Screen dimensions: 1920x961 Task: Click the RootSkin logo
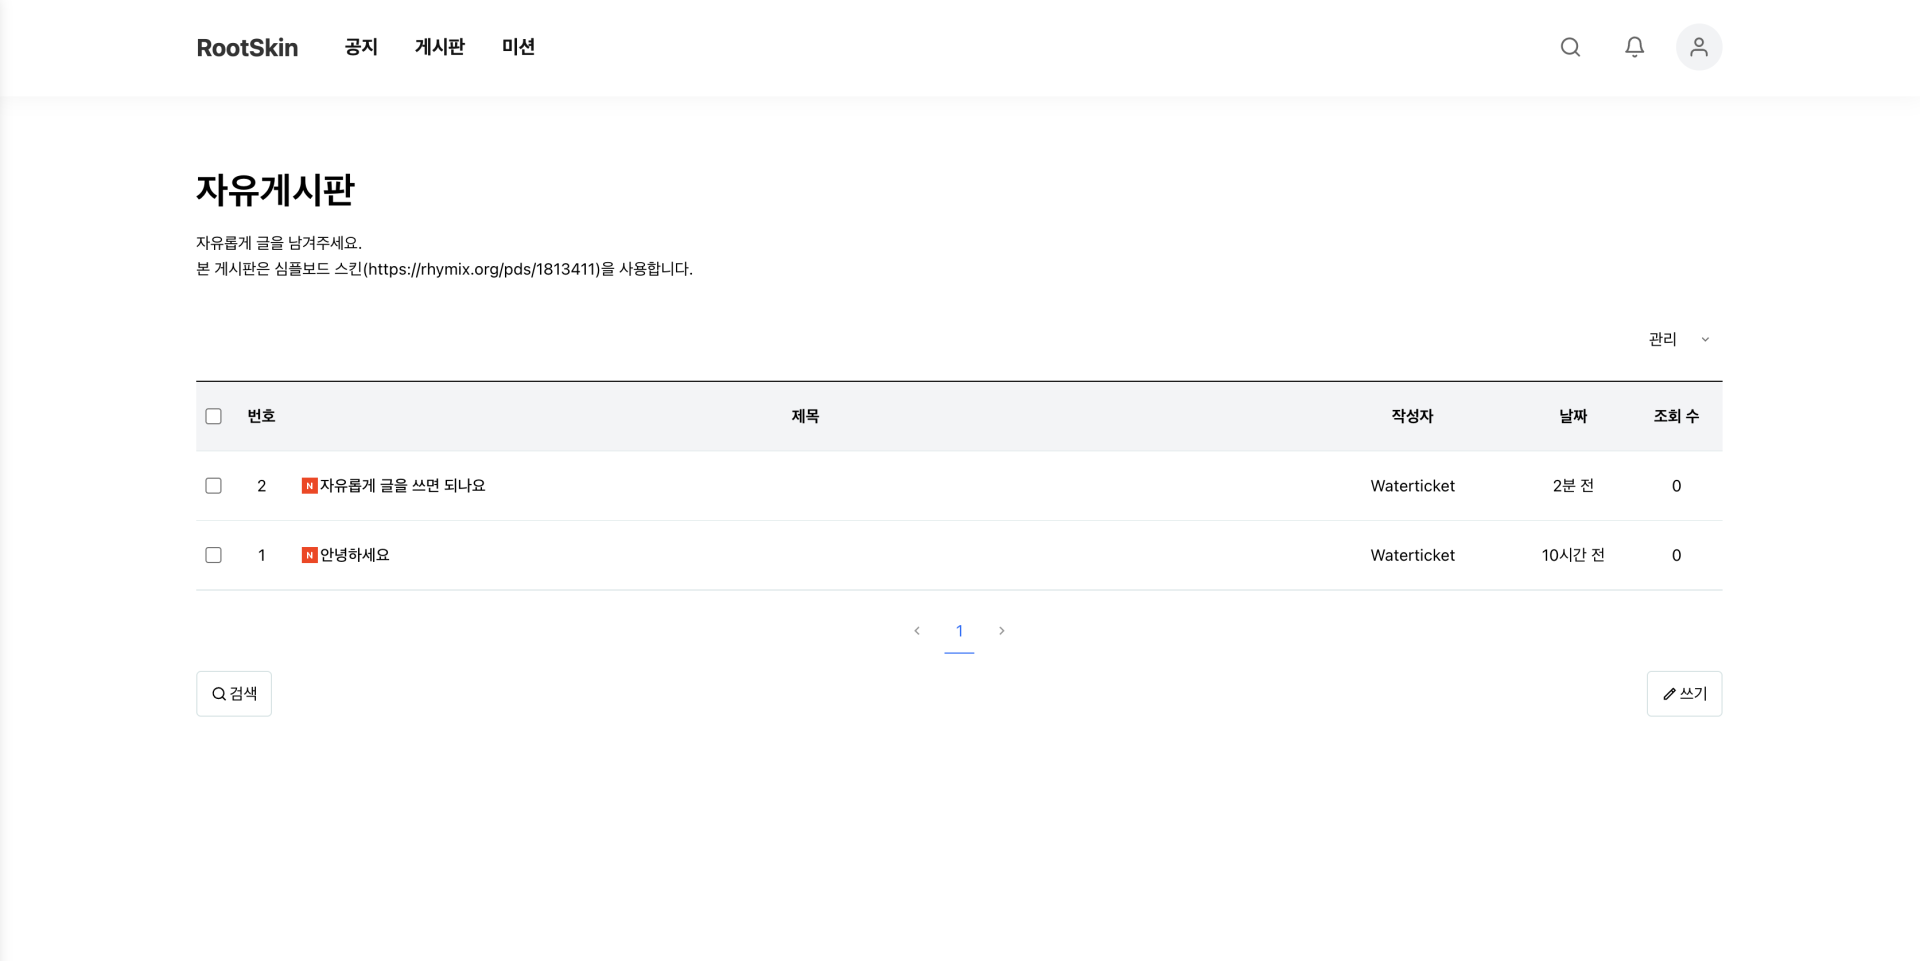[x=247, y=48]
